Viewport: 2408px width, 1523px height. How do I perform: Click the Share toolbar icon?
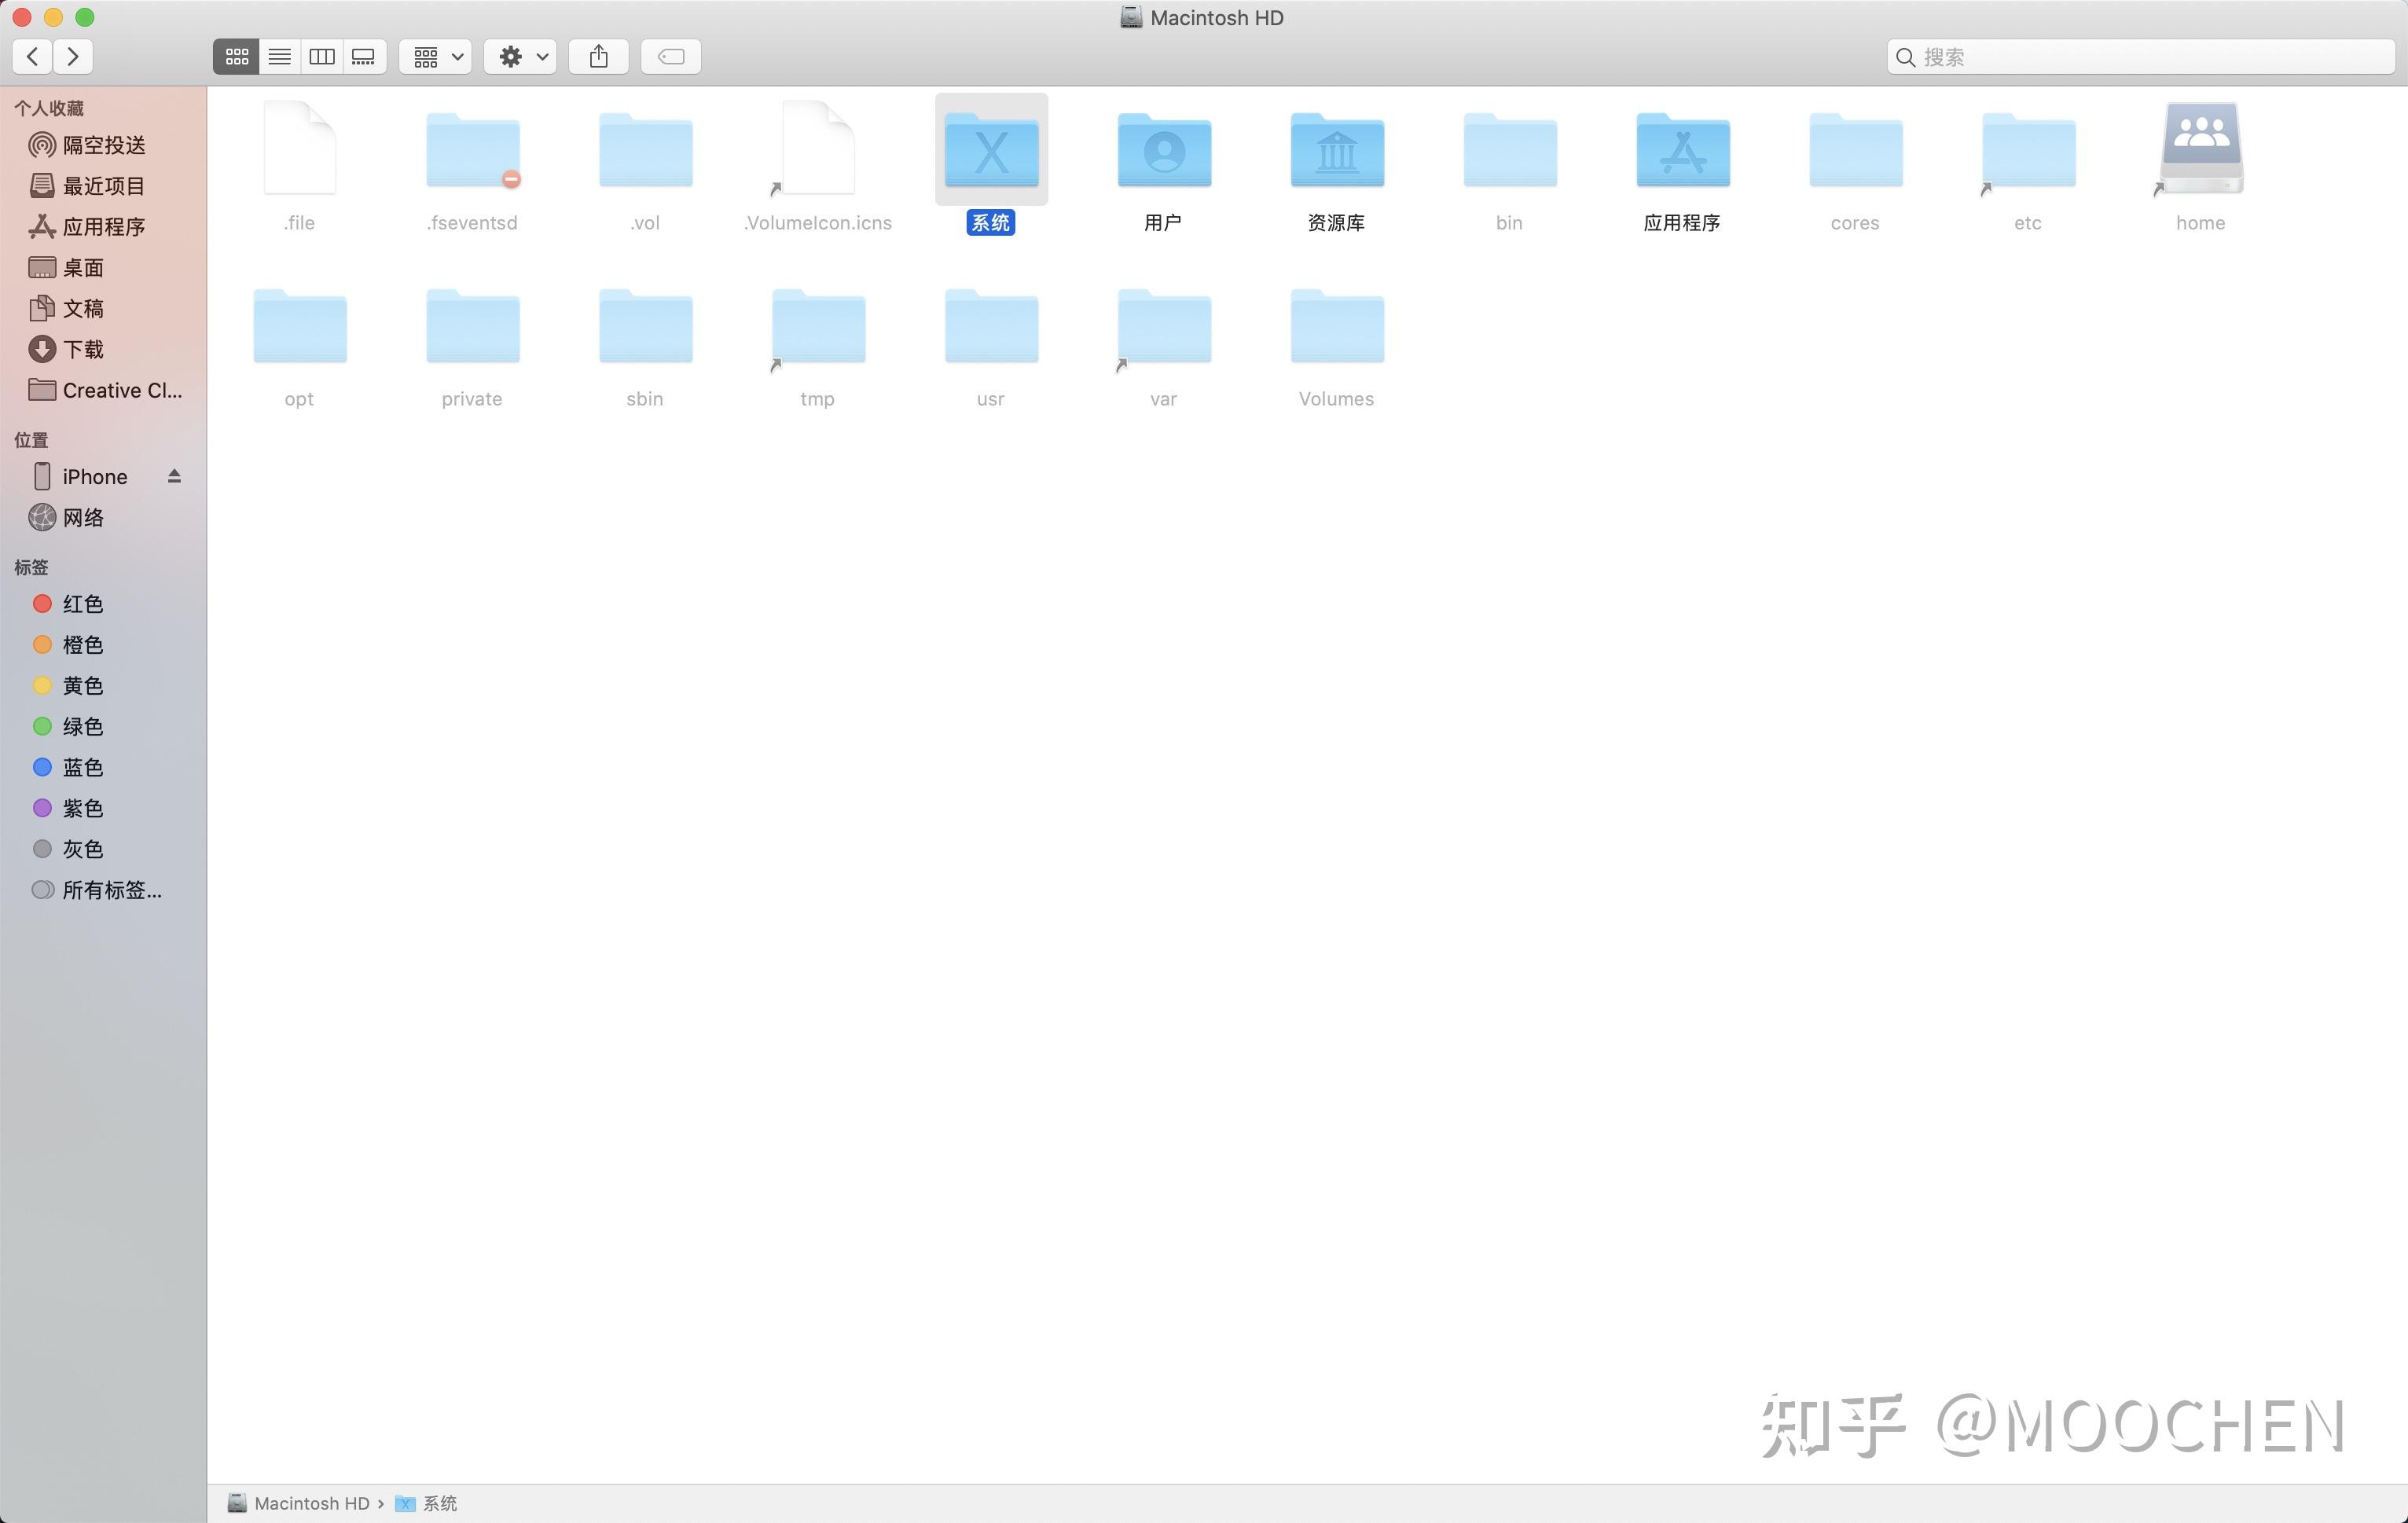598,57
